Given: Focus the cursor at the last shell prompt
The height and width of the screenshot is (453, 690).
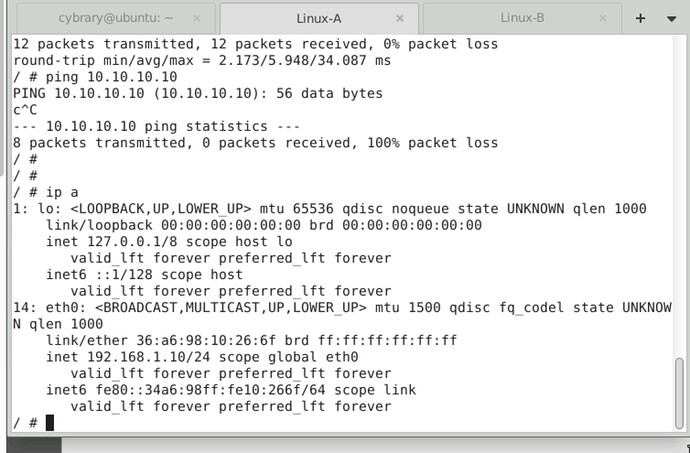Looking at the screenshot, I should point(49,423).
